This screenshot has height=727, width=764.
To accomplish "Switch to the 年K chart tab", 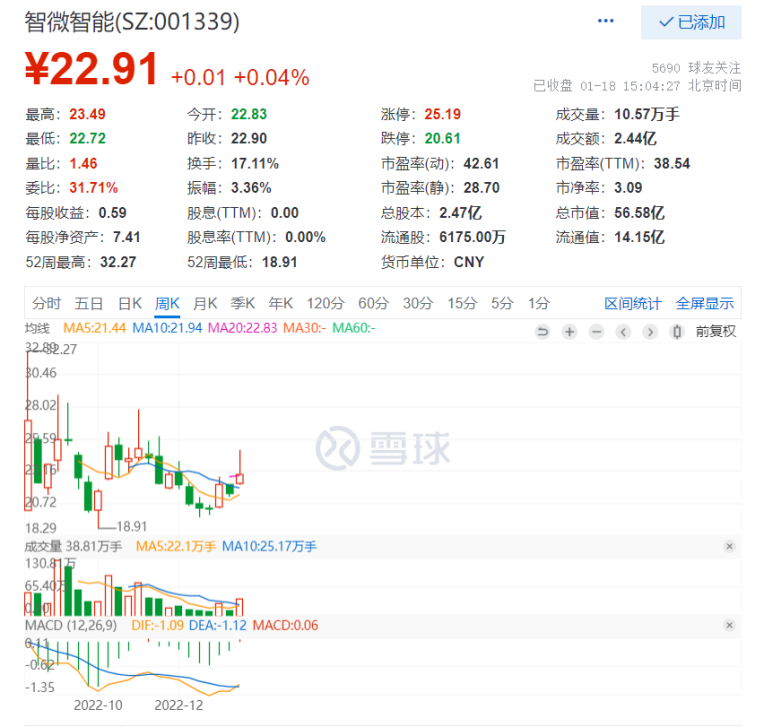I will pyautogui.click(x=281, y=303).
